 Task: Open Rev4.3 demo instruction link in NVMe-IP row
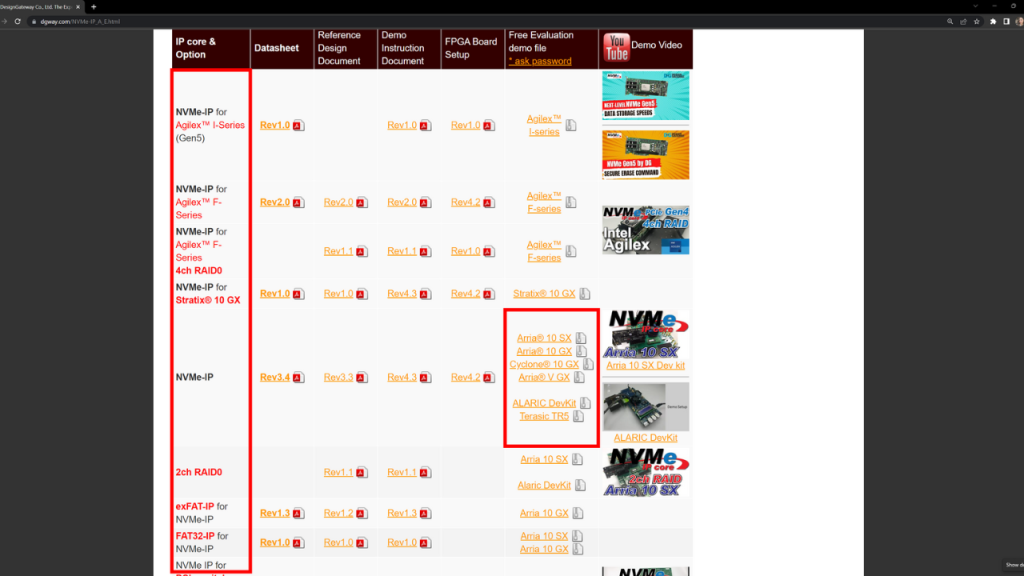[402, 377]
